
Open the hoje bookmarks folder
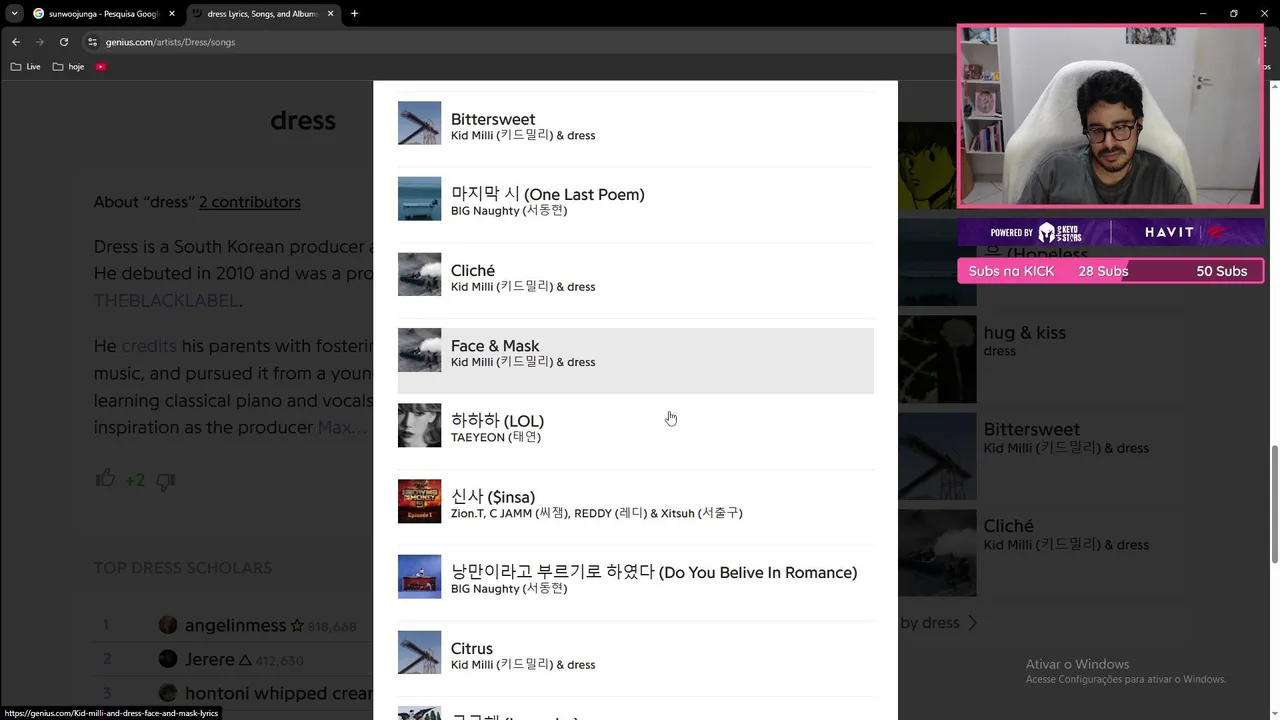point(68,67)
